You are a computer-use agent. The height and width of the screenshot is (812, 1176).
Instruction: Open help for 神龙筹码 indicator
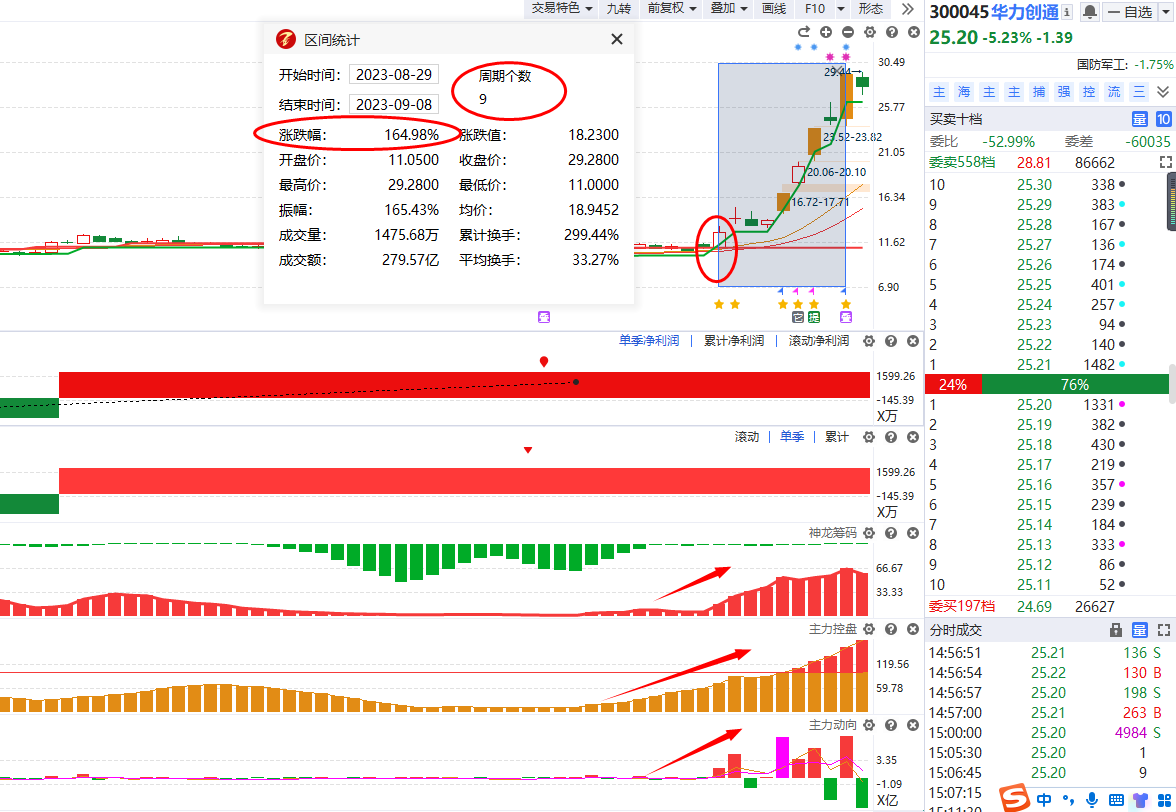click(891, 533)
